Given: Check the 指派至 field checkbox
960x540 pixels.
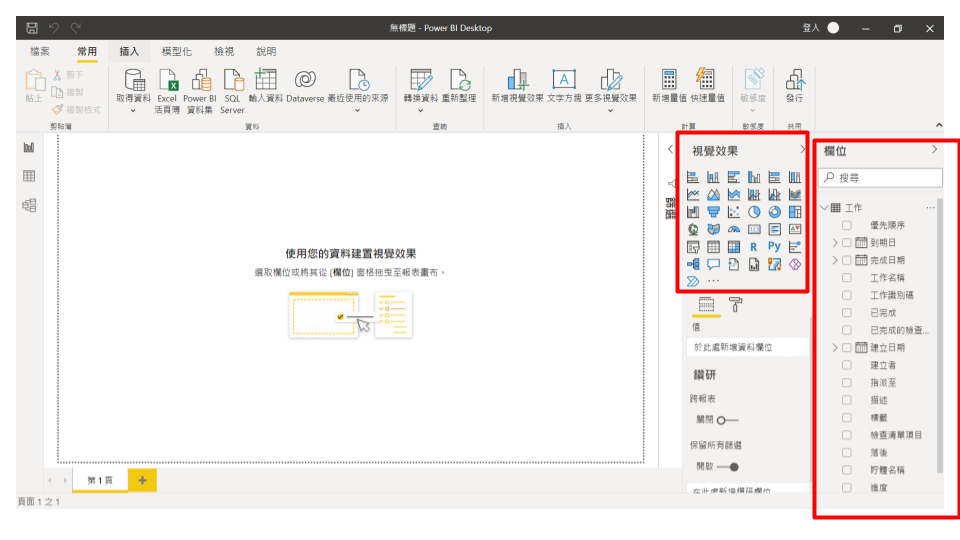Looking at the screenshot, I should (847, 383).
